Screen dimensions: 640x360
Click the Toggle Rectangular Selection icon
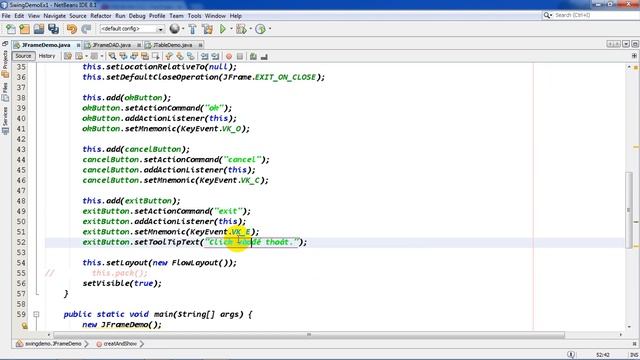point(156,56)
